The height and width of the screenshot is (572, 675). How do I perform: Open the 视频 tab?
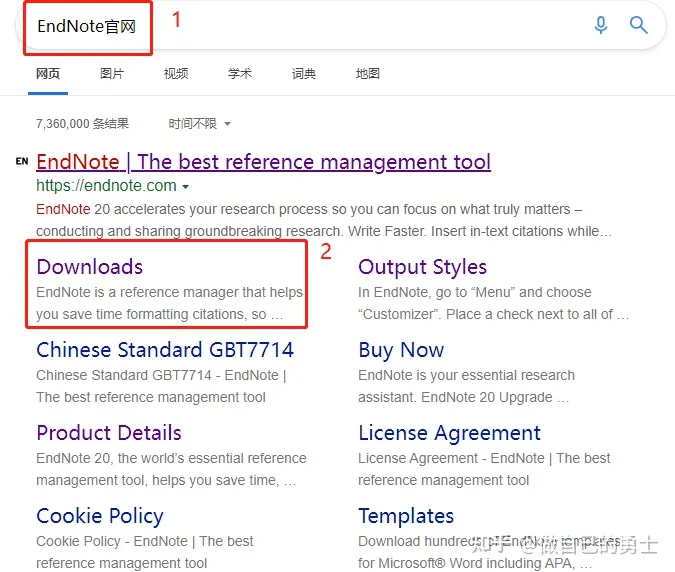coord(176,74)
